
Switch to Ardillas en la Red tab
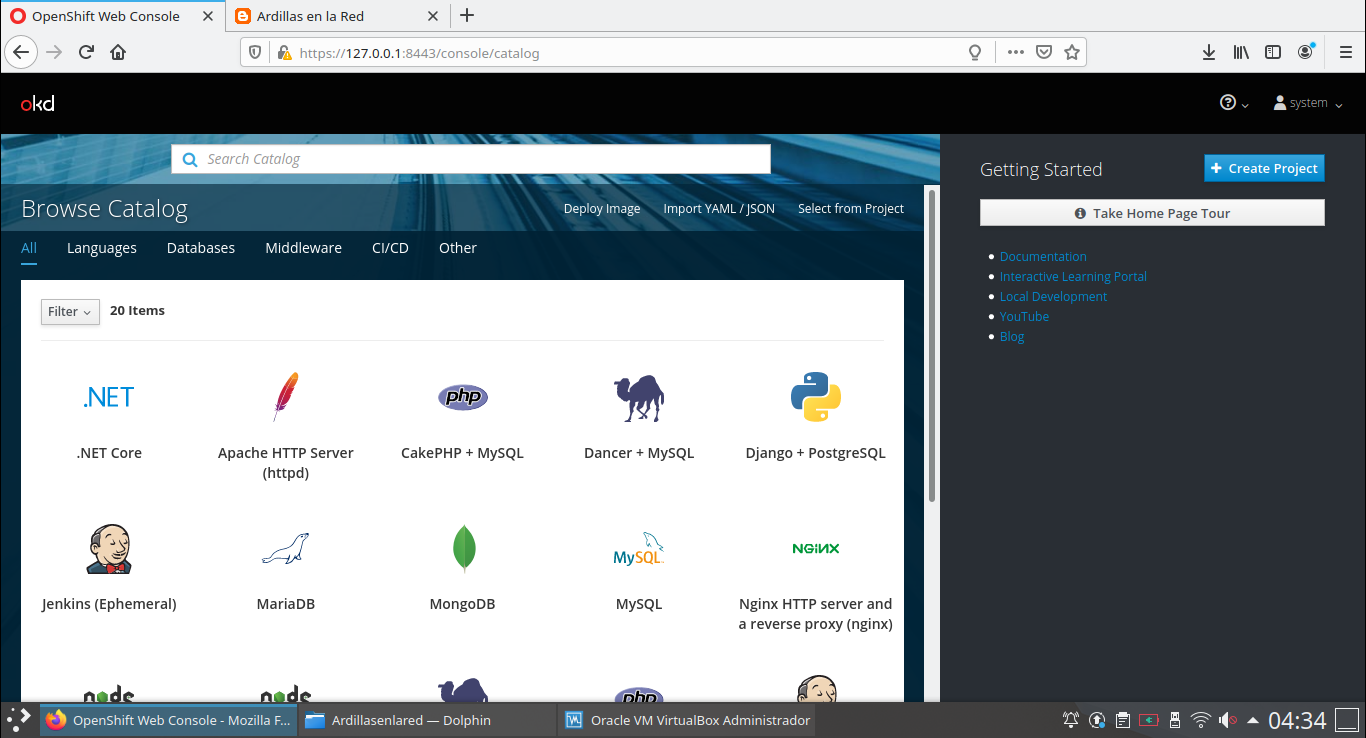pyautogui.click(x=336, y=16)
